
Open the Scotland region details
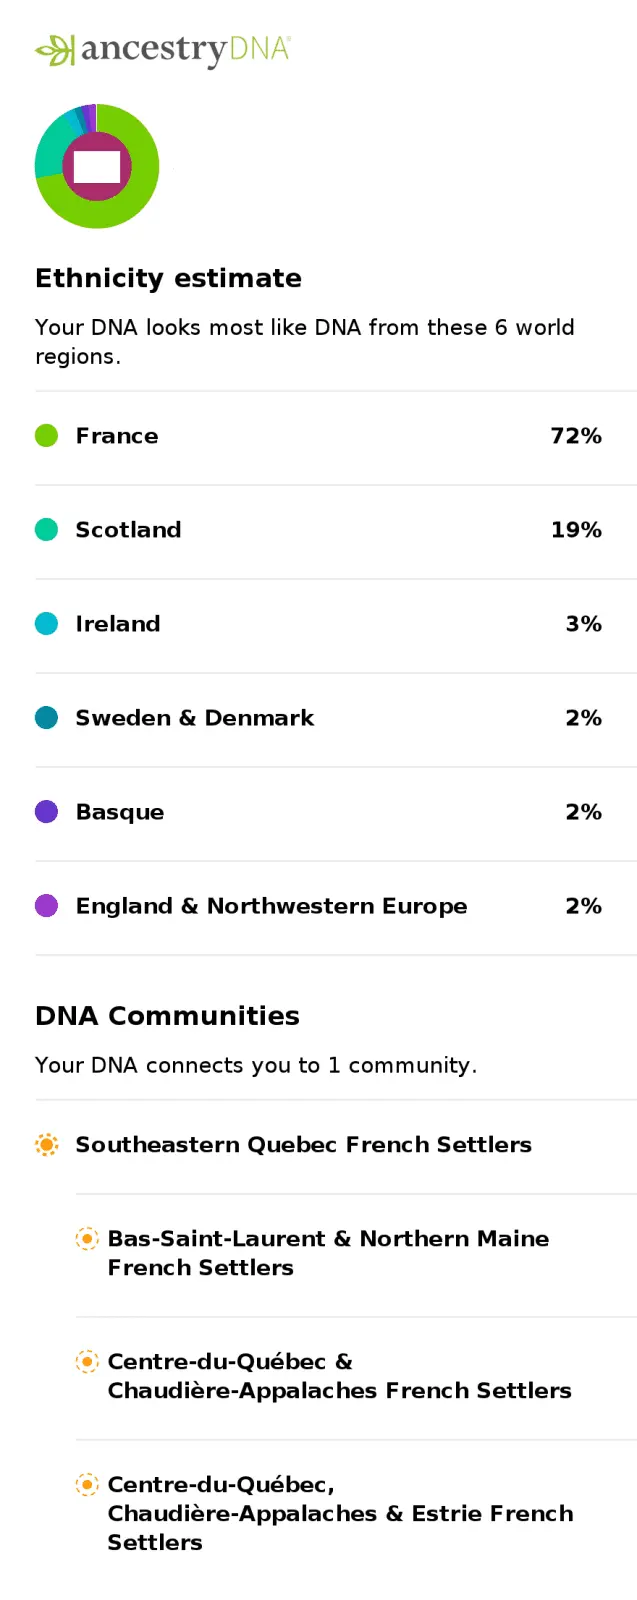[x=129, y=530]
